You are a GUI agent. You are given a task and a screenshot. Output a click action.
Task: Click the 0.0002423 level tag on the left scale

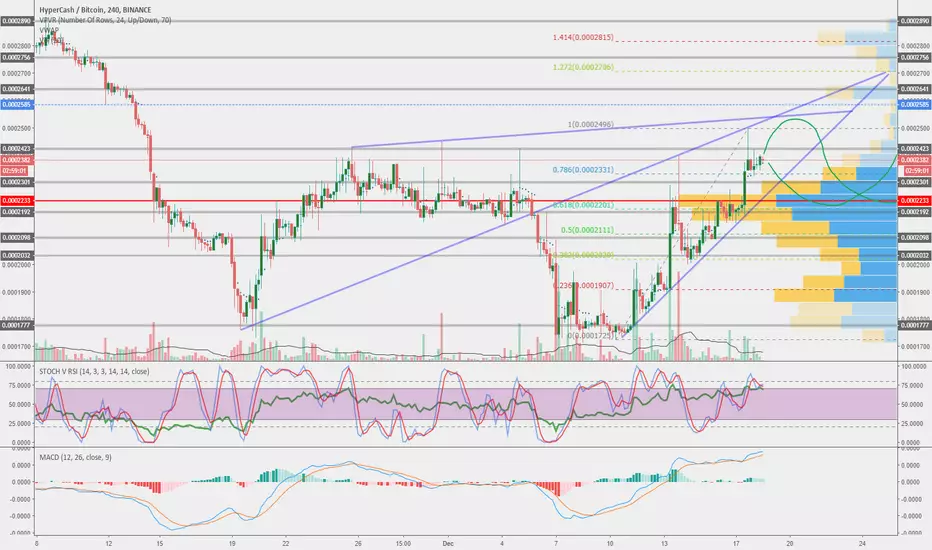tap(17, 149)
